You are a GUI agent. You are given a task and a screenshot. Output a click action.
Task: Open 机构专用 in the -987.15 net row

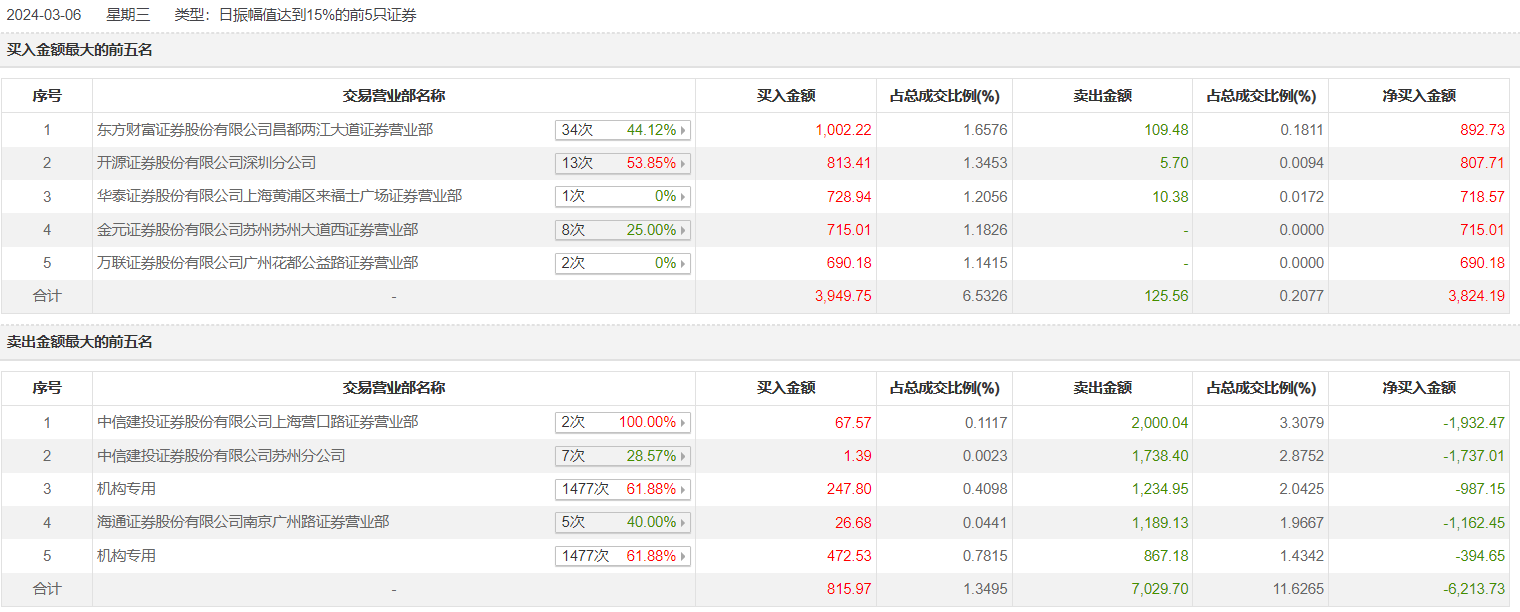[126, 489]
